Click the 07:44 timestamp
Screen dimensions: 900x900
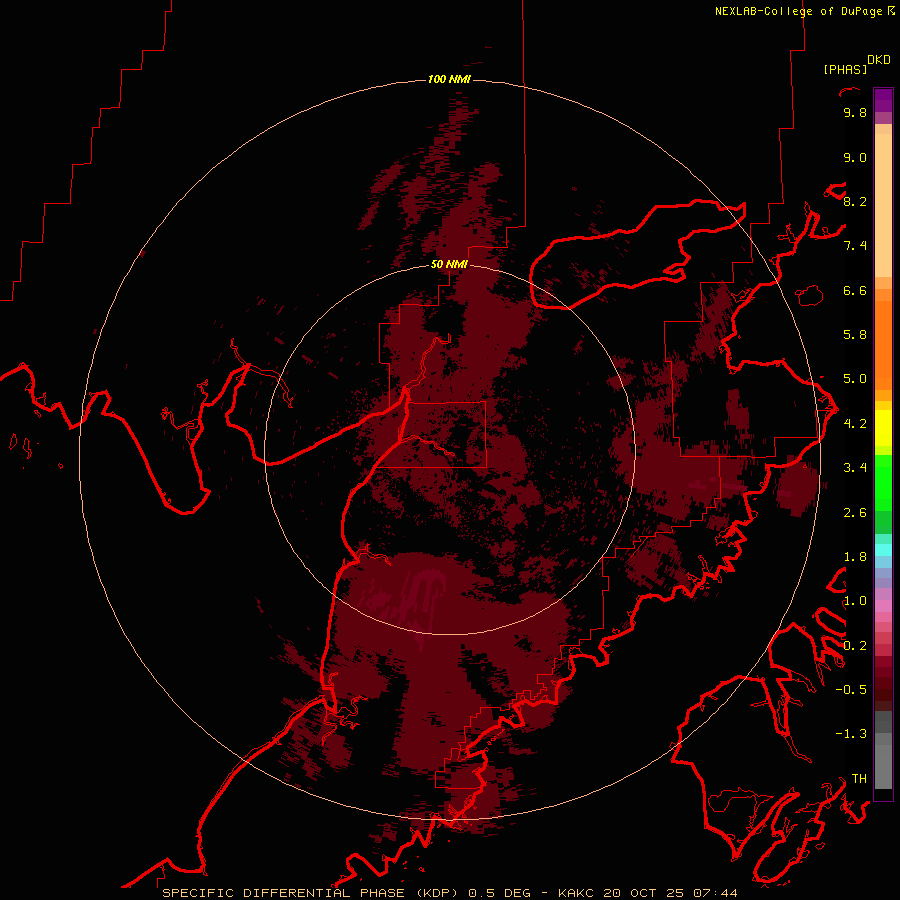(715, 893)
